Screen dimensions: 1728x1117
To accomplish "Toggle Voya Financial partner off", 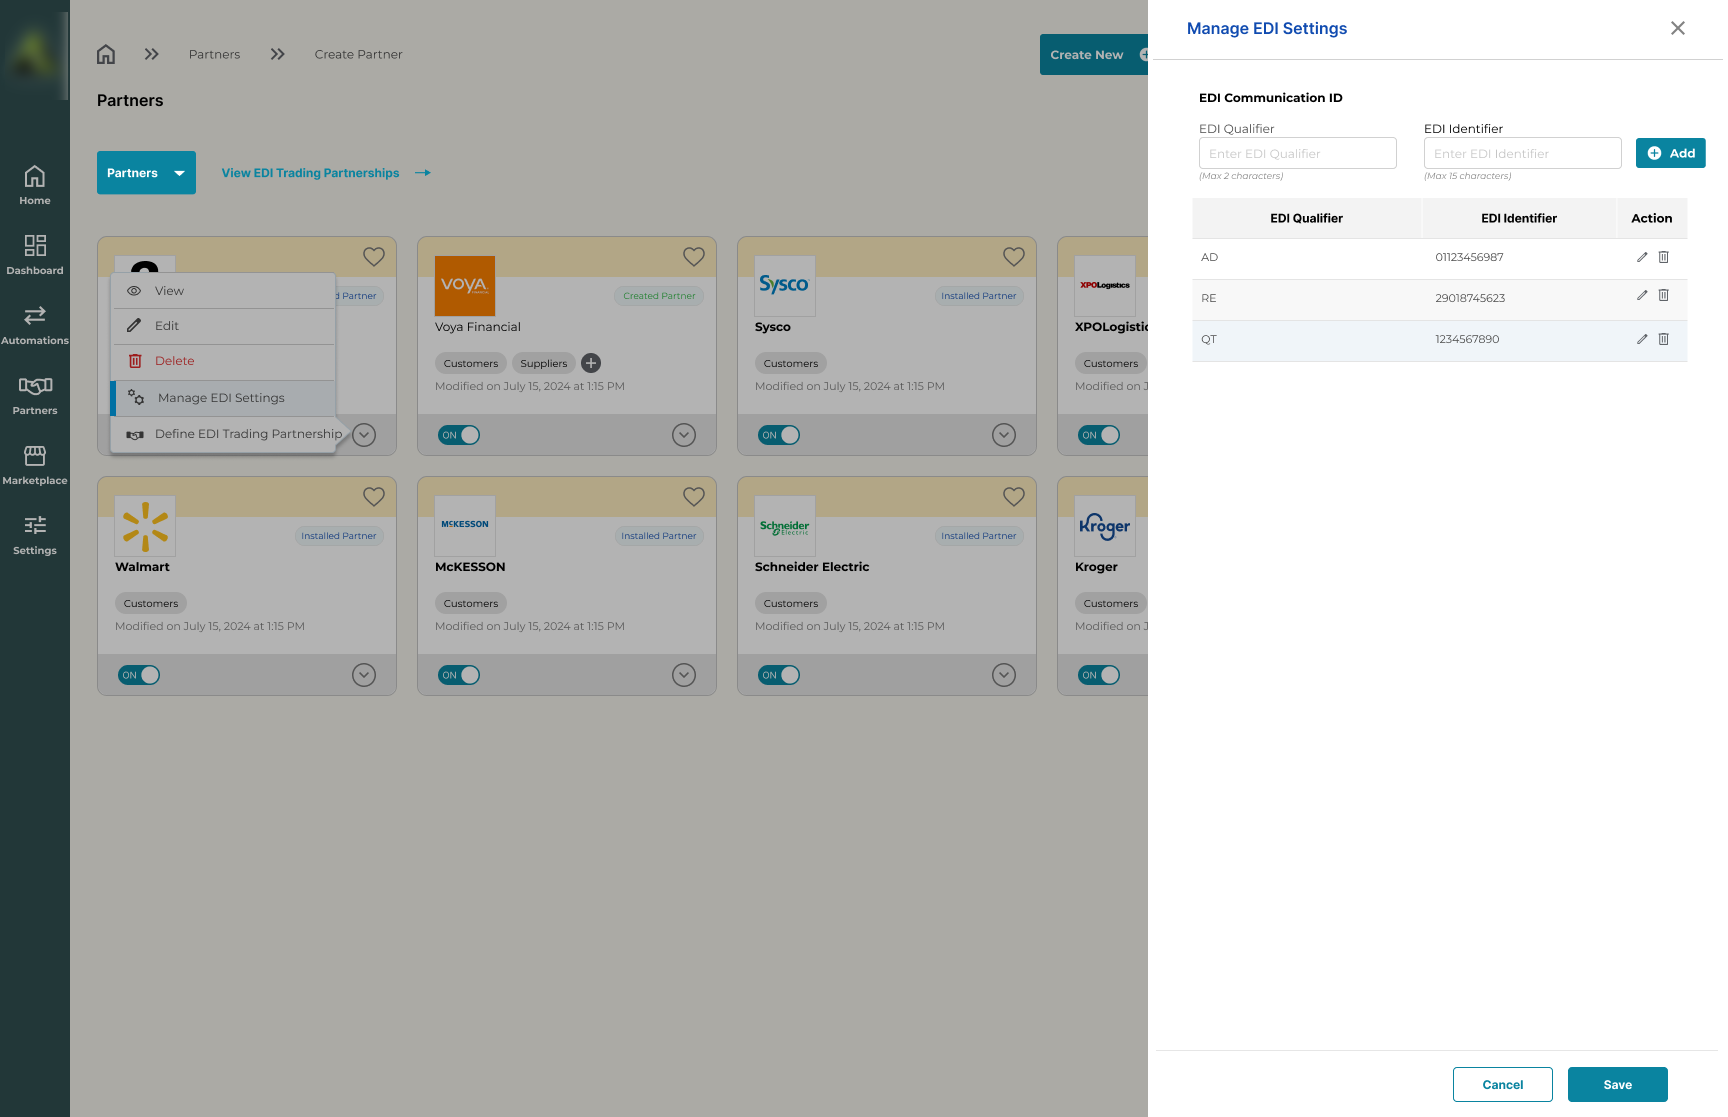I will 459,435.
